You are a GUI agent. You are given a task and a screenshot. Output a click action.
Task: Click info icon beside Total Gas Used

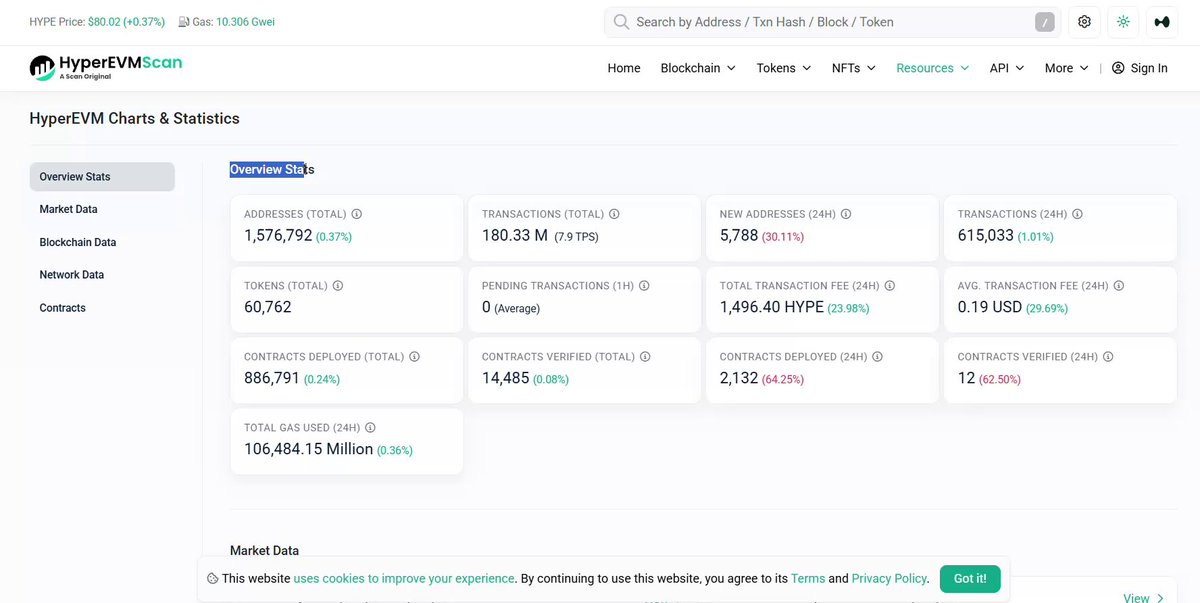(x=370, y=427)
